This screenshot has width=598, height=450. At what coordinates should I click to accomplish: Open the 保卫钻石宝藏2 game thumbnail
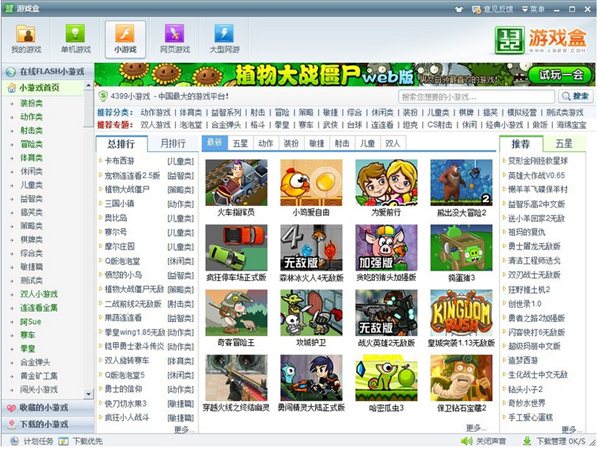461,378
